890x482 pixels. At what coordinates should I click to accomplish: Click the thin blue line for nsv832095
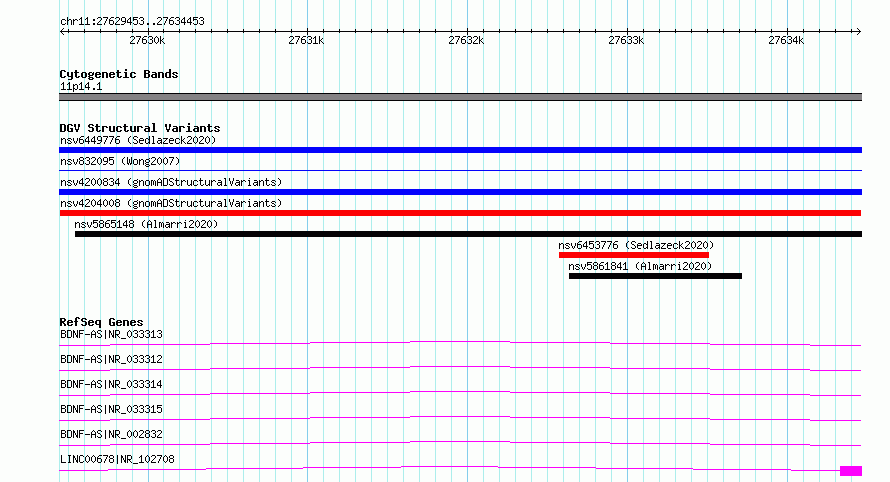pos(460,170)
